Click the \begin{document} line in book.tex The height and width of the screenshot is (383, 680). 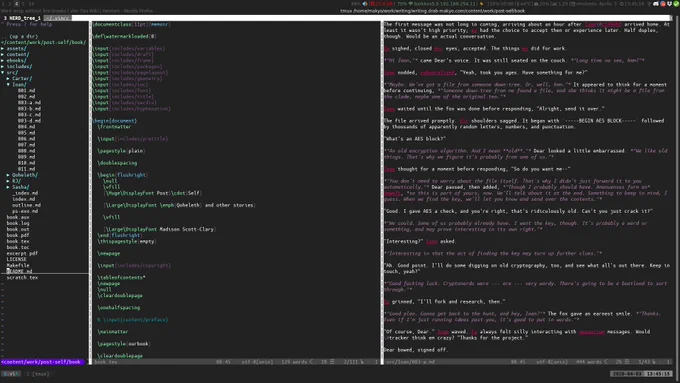(114, 121)
